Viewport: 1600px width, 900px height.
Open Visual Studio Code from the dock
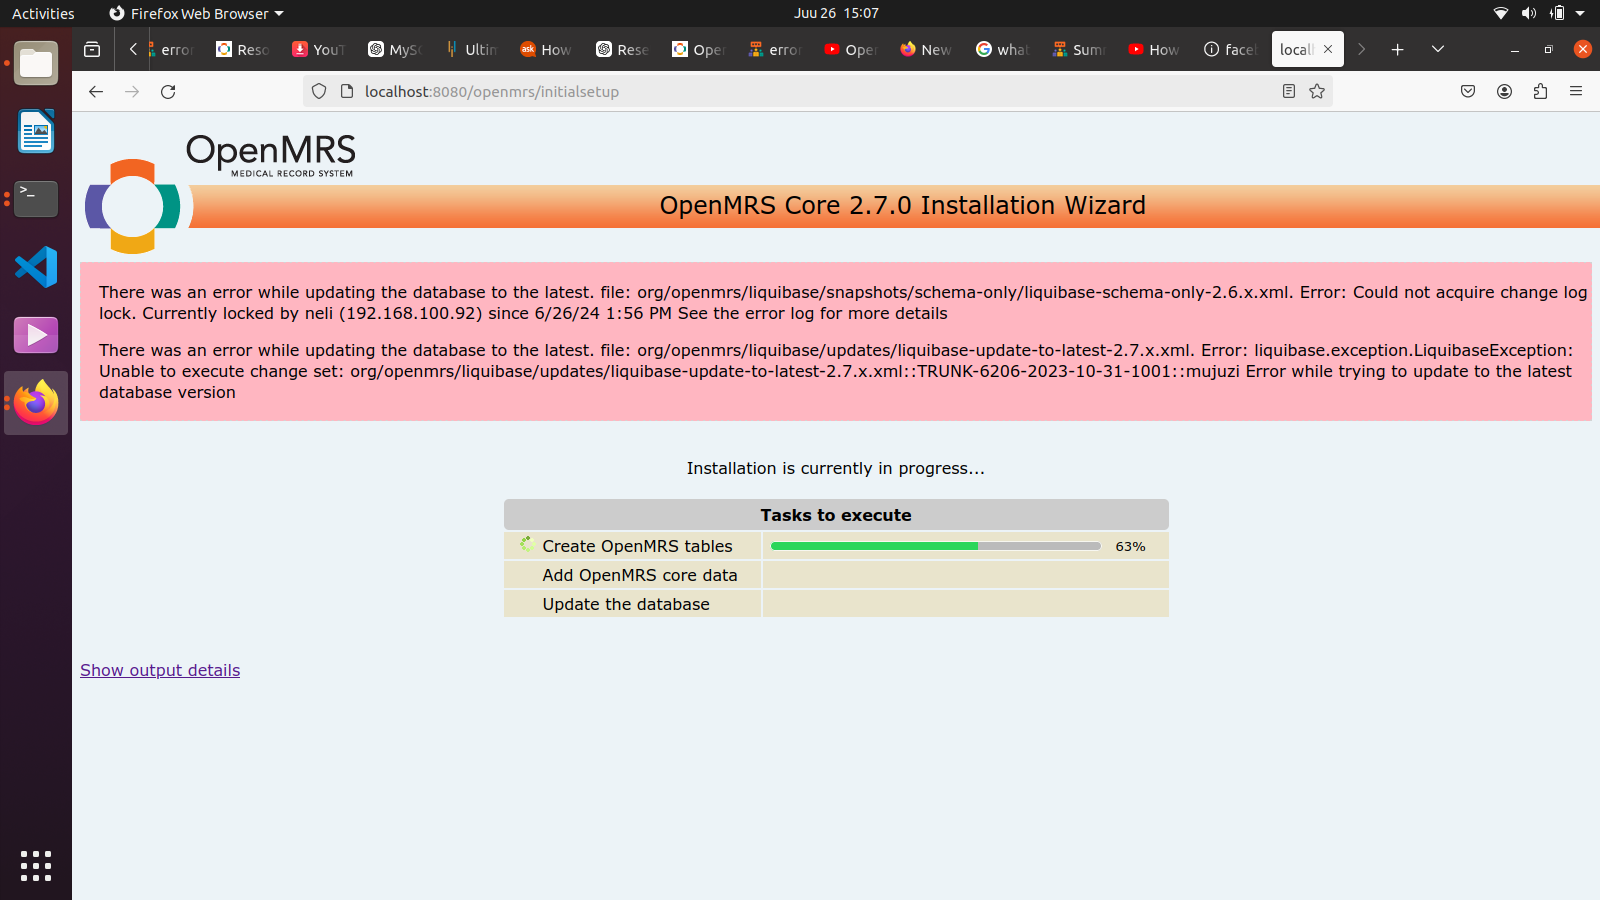coord(36,267)
